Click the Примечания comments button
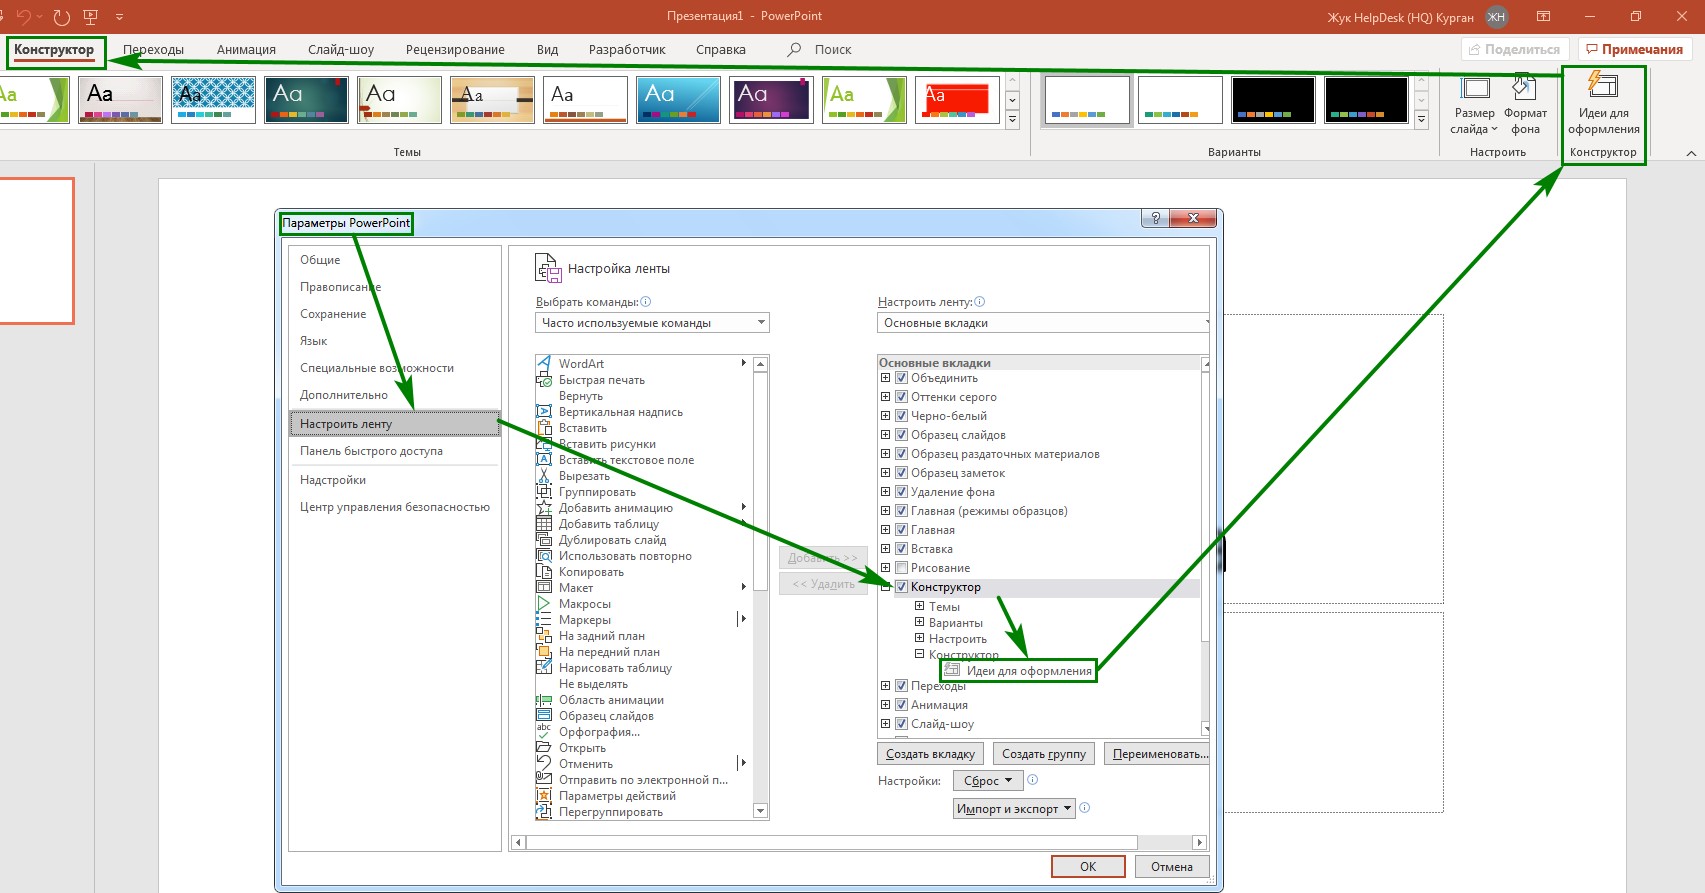The width and height of the screenshot is (1705, 893). 1634,49
